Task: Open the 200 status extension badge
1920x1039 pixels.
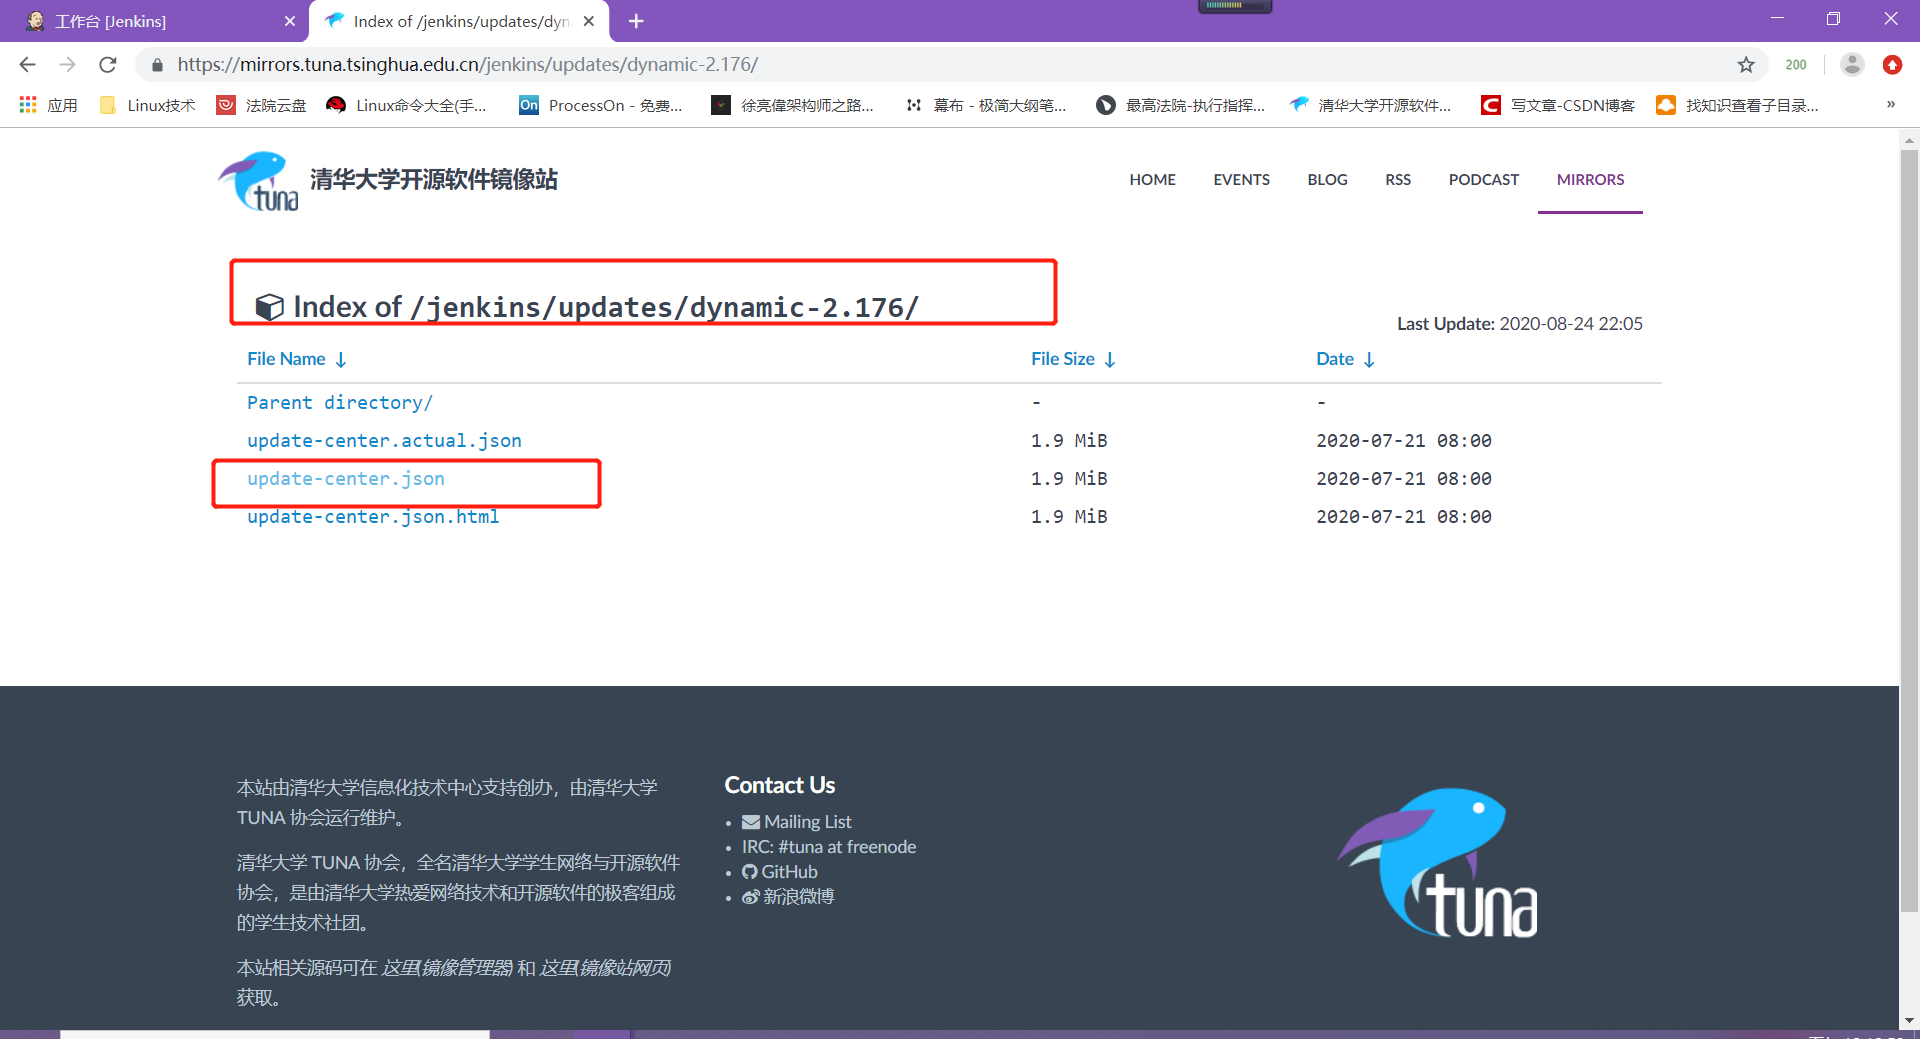Action: [1796, 65]
